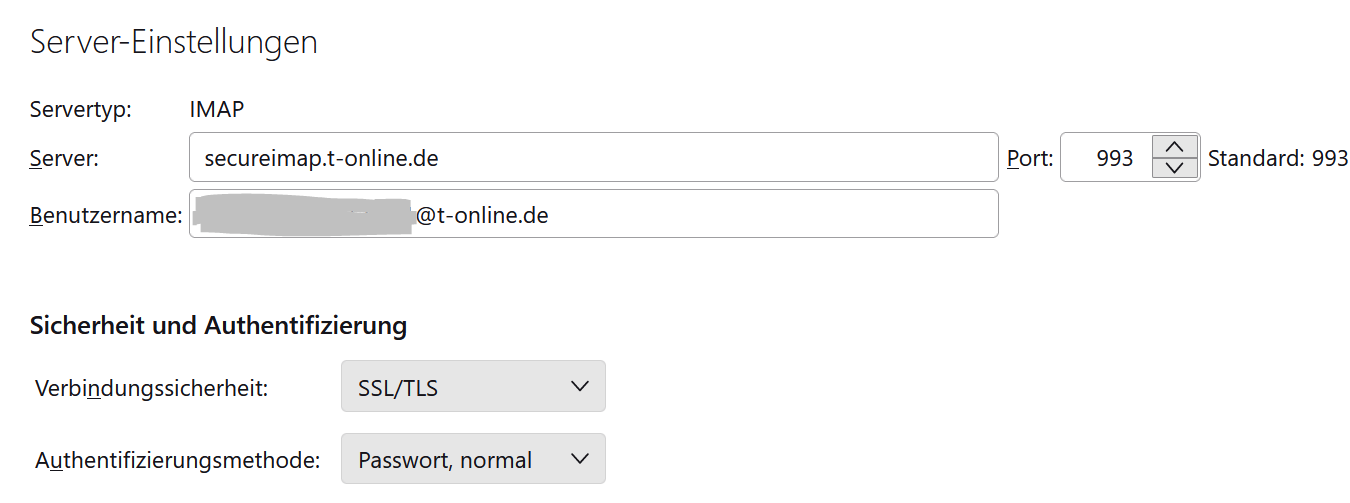Click the Sicherheit und Authentifizierung heading

click(218, 325)
